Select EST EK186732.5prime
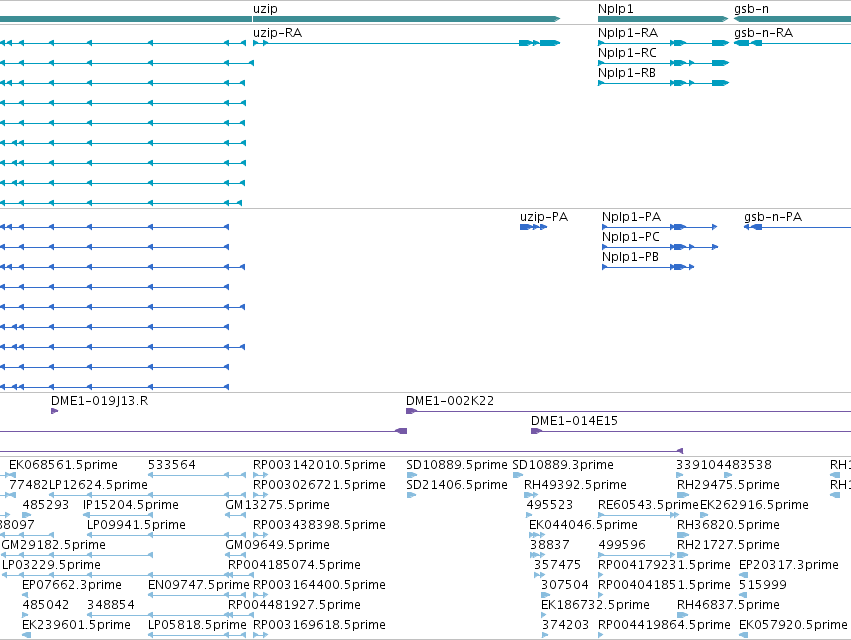Screen dimensions: 851x640 [595, 606]
